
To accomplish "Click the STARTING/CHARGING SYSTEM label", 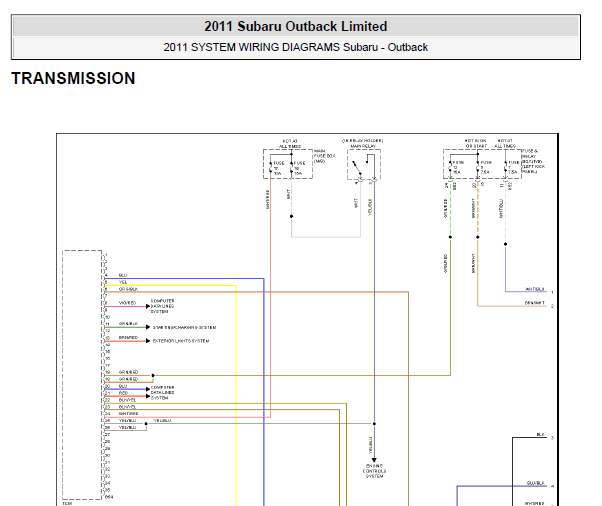I will pos(184,327).
